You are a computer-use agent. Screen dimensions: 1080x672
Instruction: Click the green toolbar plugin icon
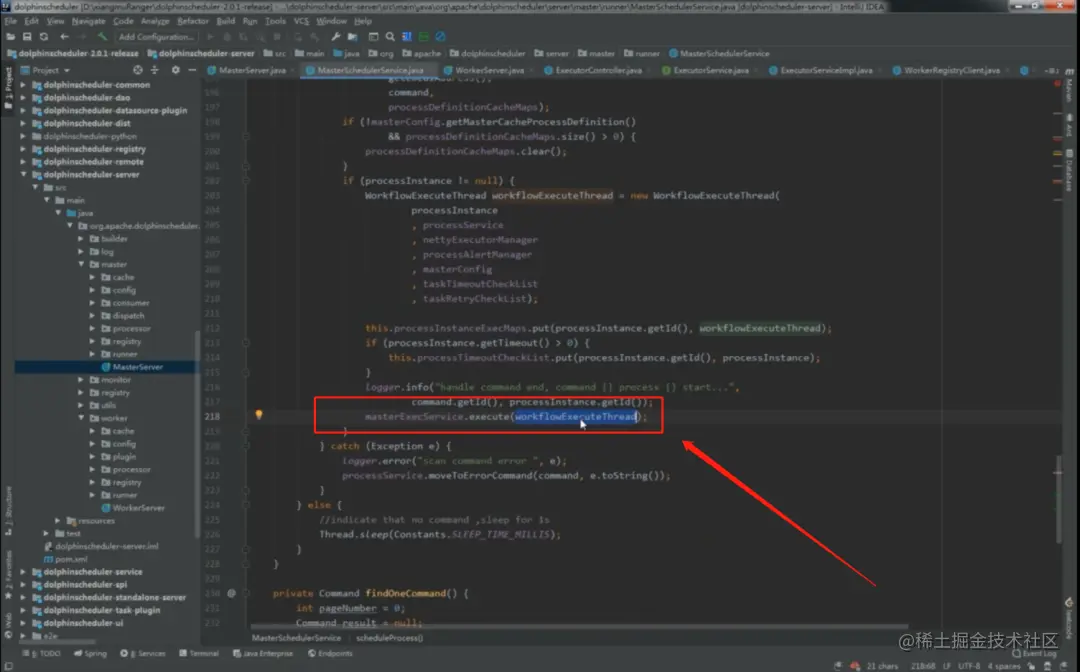click(424, 36)
